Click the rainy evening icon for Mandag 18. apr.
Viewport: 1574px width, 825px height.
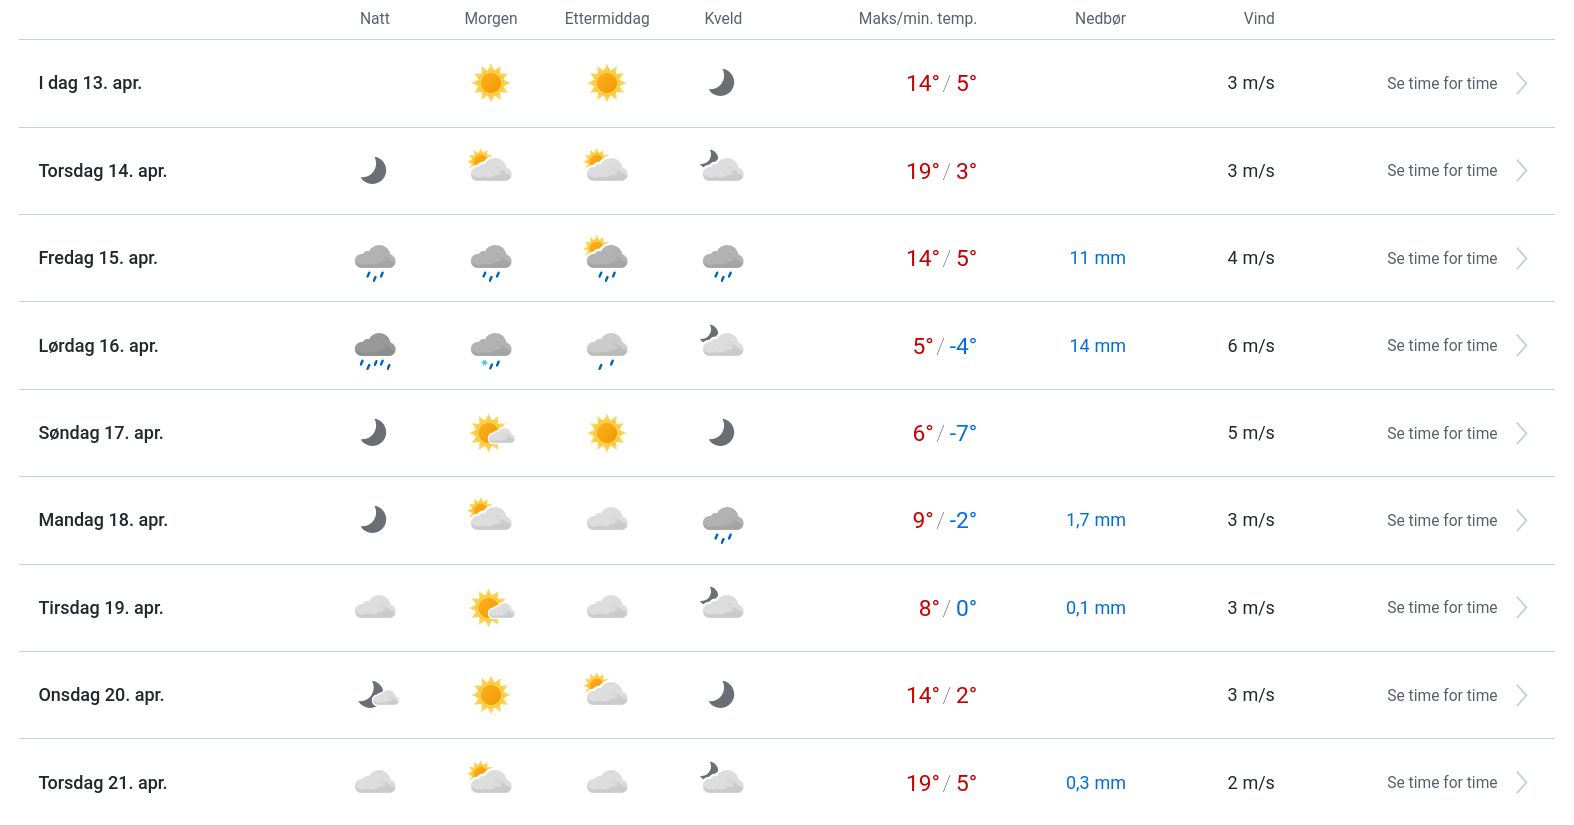(x=723, y=523)
